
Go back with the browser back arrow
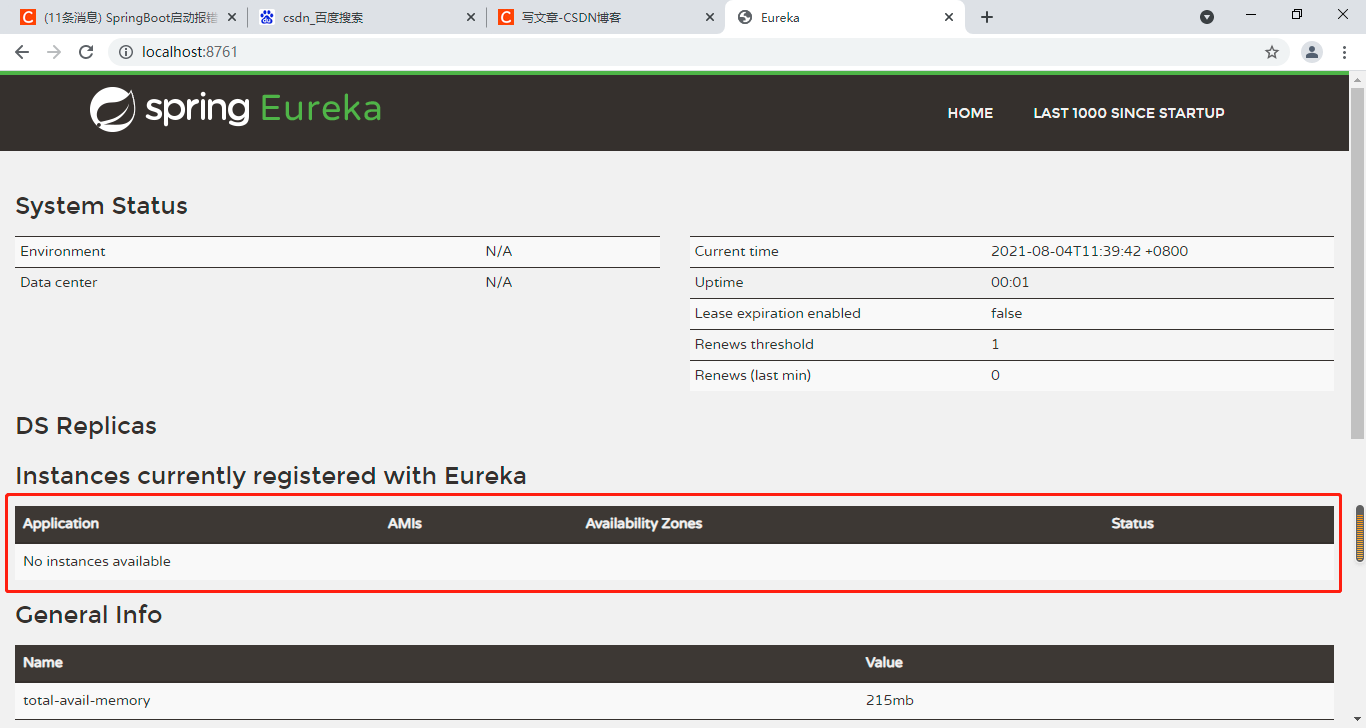(22, 52)
